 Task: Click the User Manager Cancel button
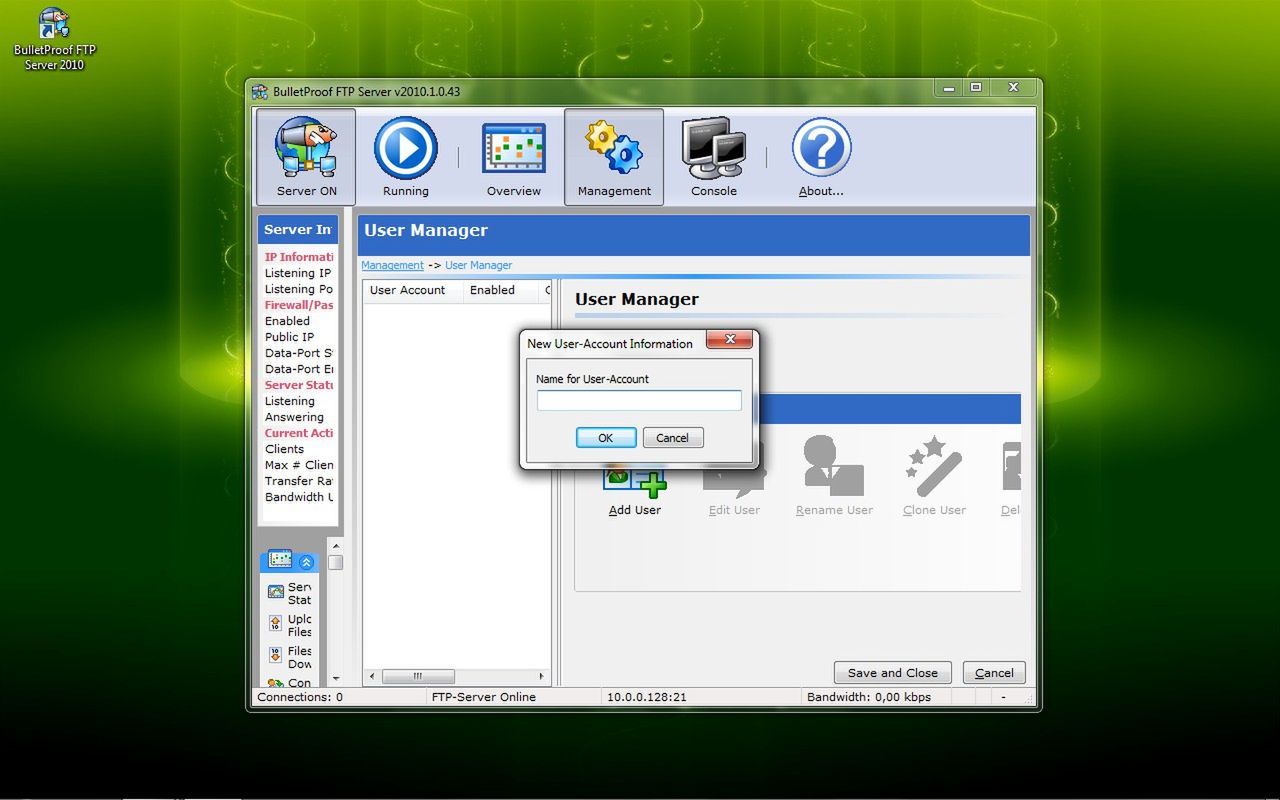(994, 673)
